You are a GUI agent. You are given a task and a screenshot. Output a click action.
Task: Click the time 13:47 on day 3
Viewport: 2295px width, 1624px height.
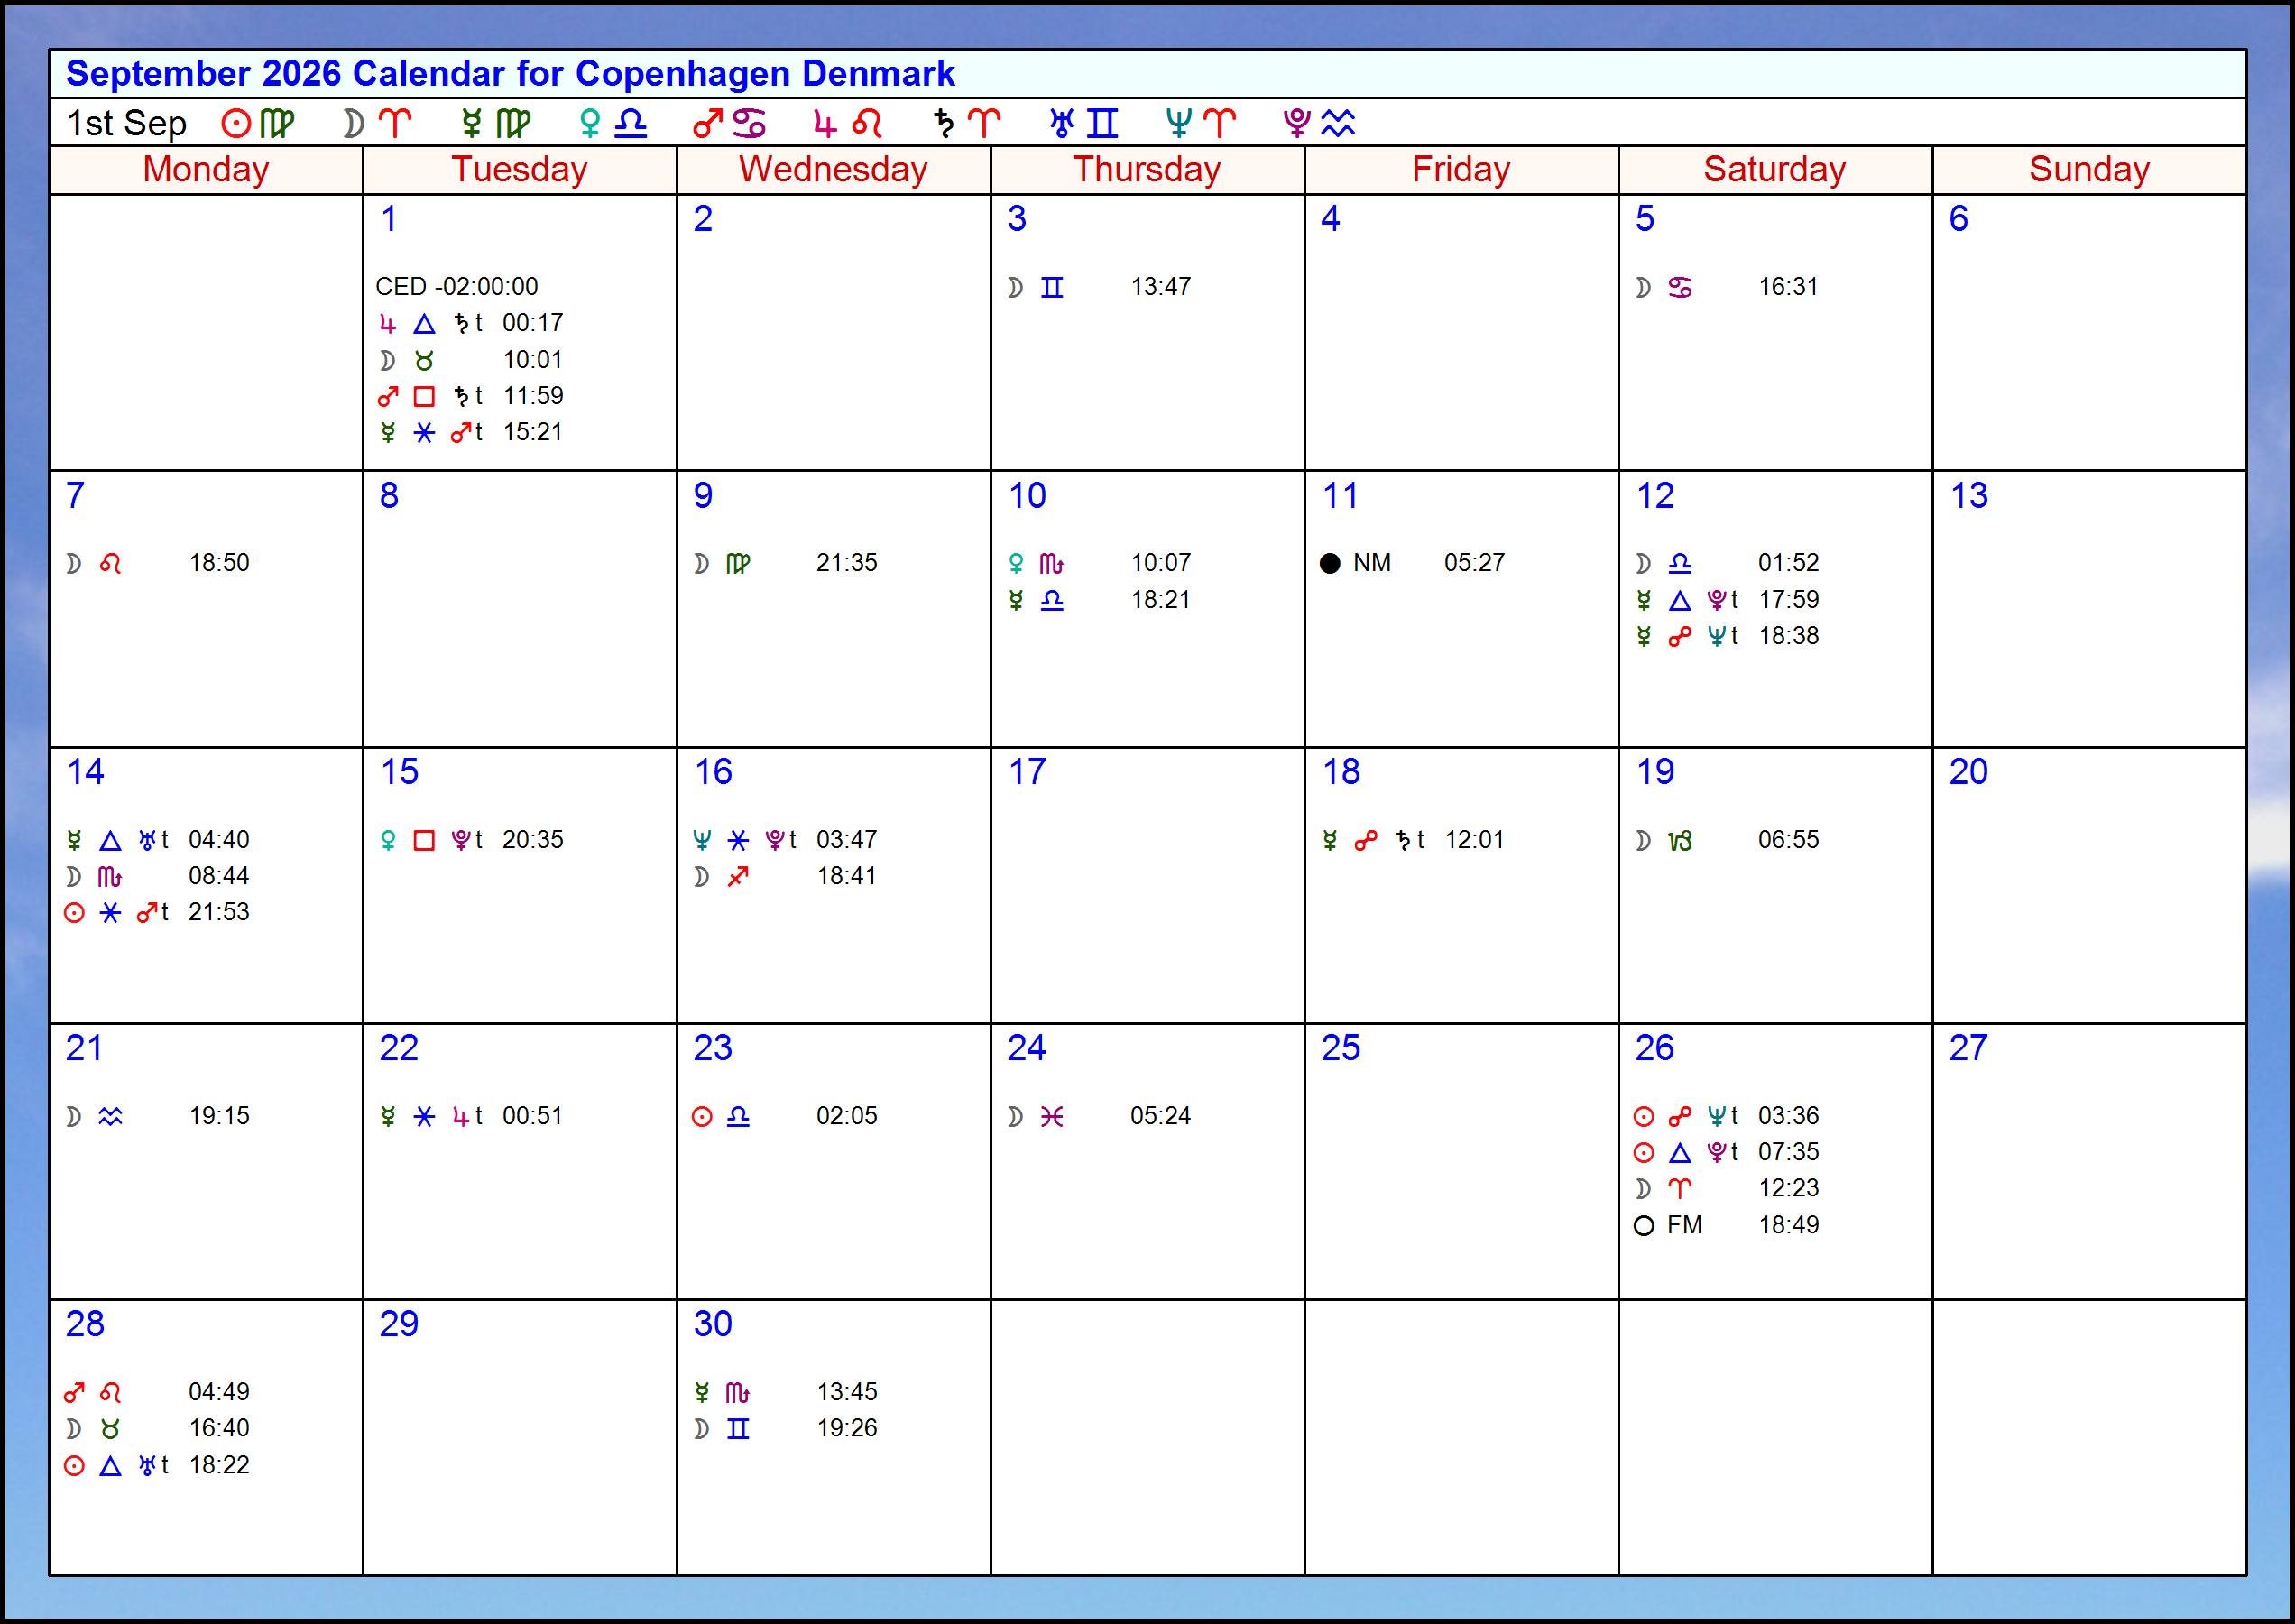(x=1160, y=287)
